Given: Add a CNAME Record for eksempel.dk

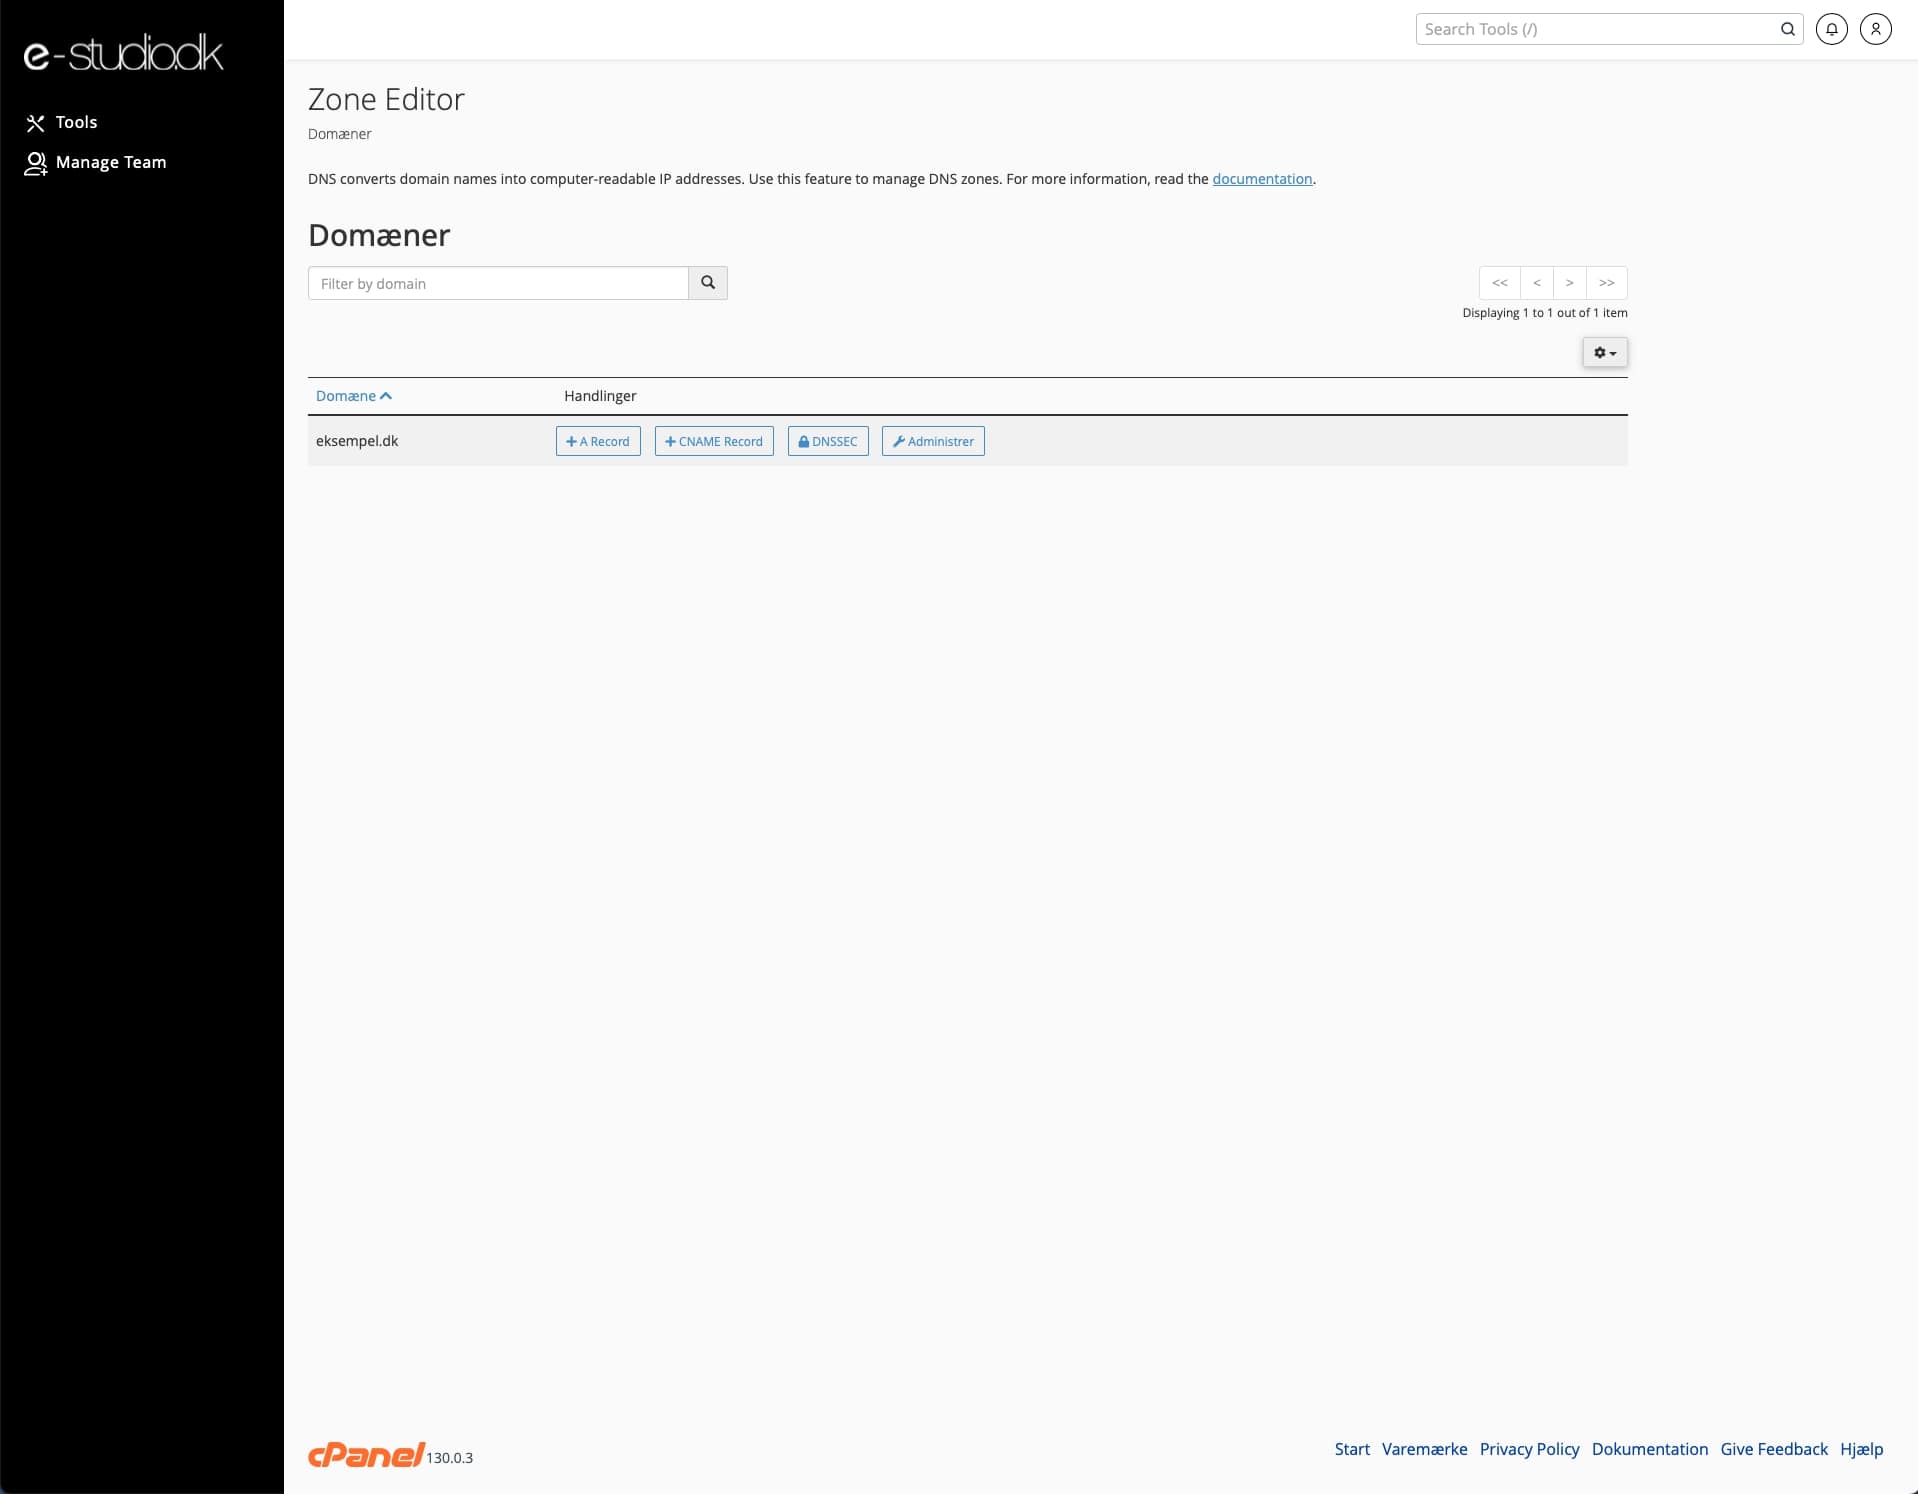Looking at the screenshot, I should [714, 441].
